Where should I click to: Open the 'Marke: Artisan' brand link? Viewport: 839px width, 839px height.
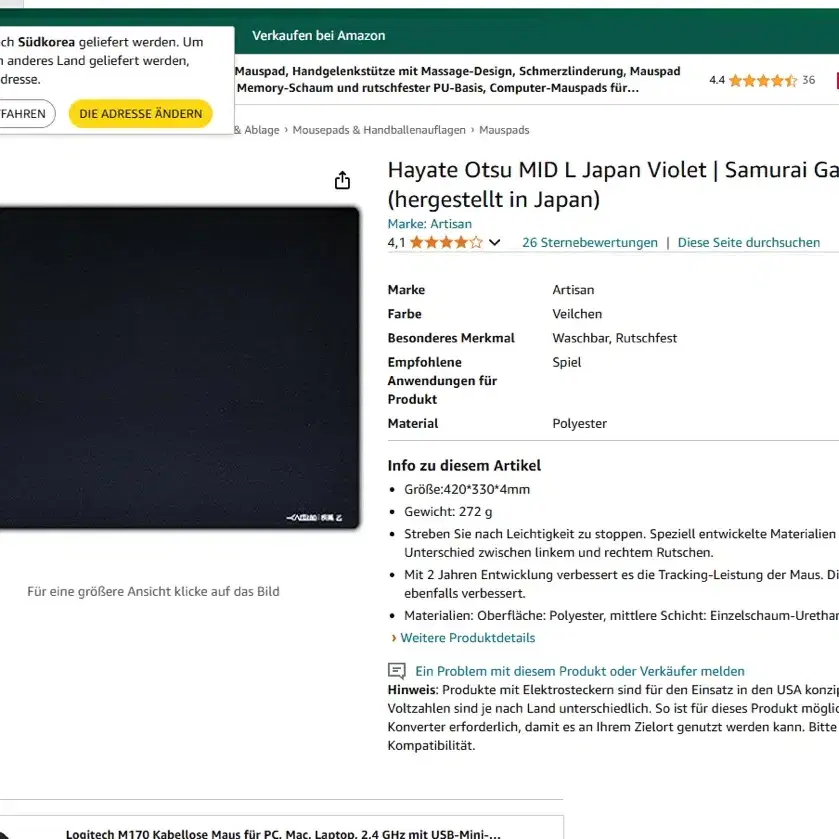430,224
